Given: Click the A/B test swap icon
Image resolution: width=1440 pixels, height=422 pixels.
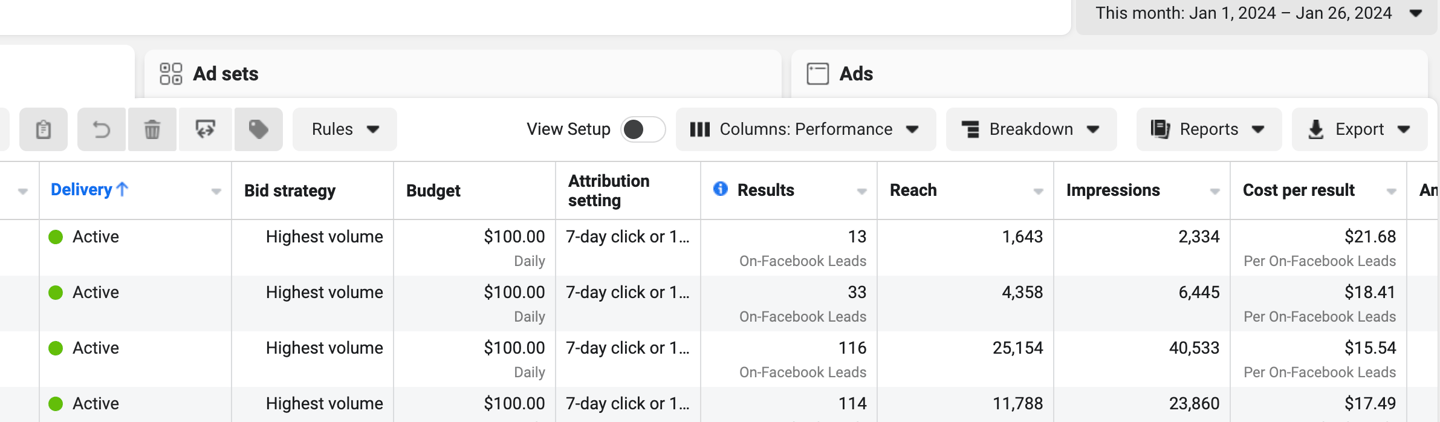Looking at the screenshot, I should (205, 130).
